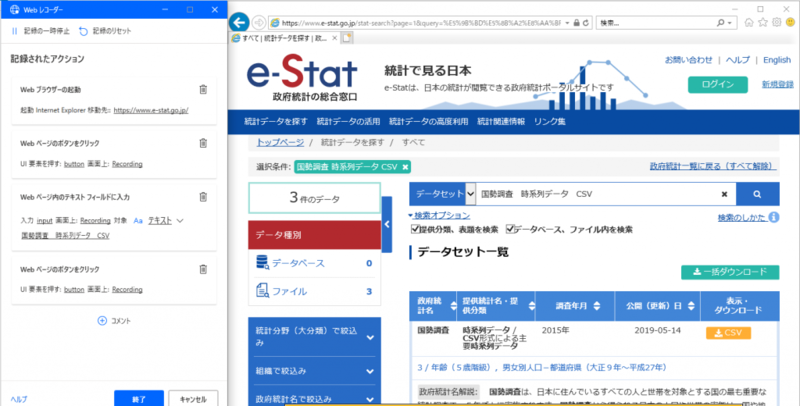Go back with the browser back arrow
Viewport: 800px width, 406px height.
pos(239,22)
